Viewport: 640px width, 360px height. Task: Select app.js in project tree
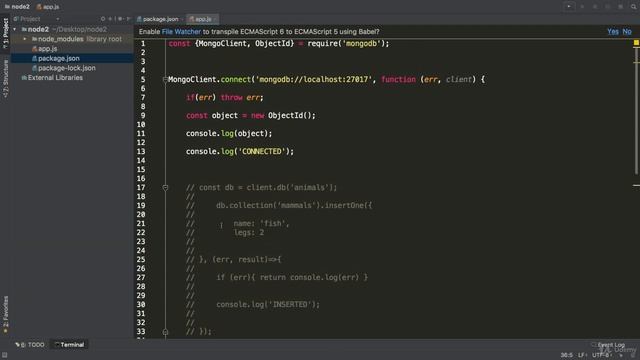tap(47, 49)
